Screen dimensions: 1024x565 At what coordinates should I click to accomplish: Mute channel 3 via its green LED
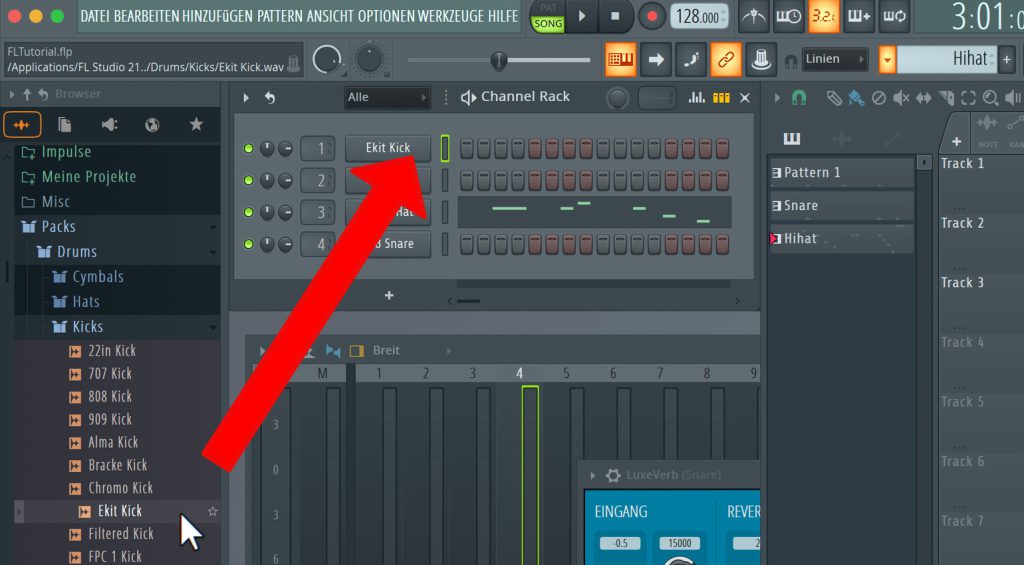tap(248, 212)
